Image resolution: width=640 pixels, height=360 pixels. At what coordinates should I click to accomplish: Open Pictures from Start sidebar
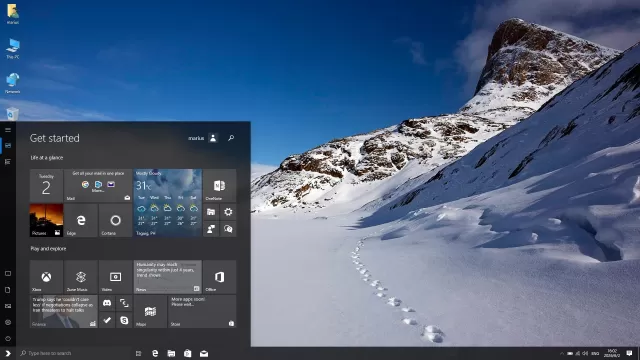[8, 306]
